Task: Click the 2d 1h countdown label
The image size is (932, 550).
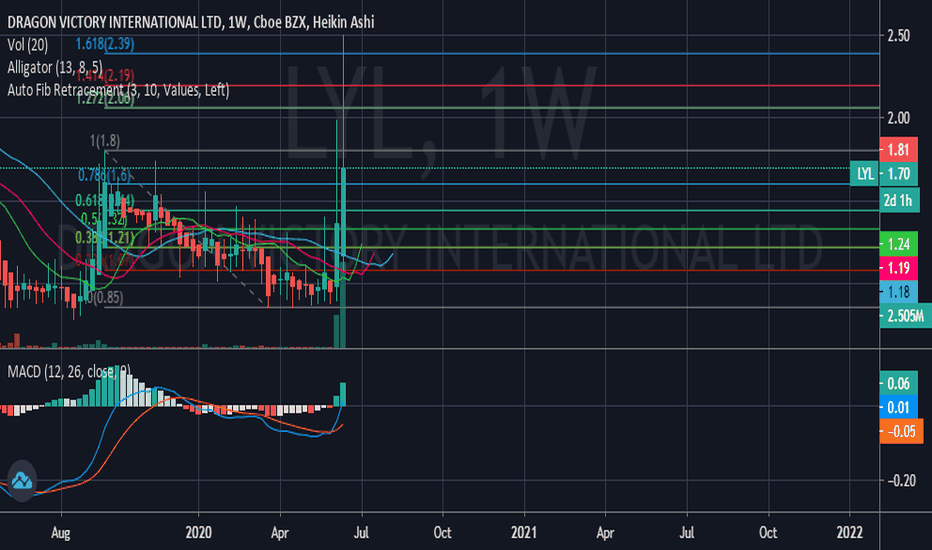Action: pyautogui.click(x=898, y=200)
